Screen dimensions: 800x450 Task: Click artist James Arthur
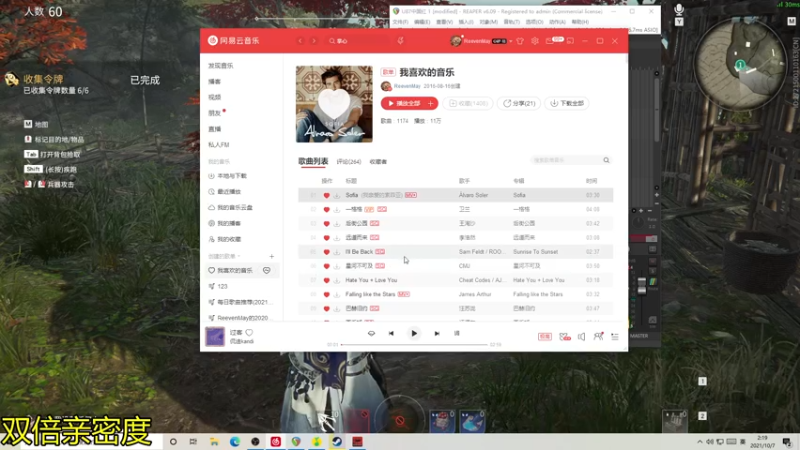tap(475, 294)
